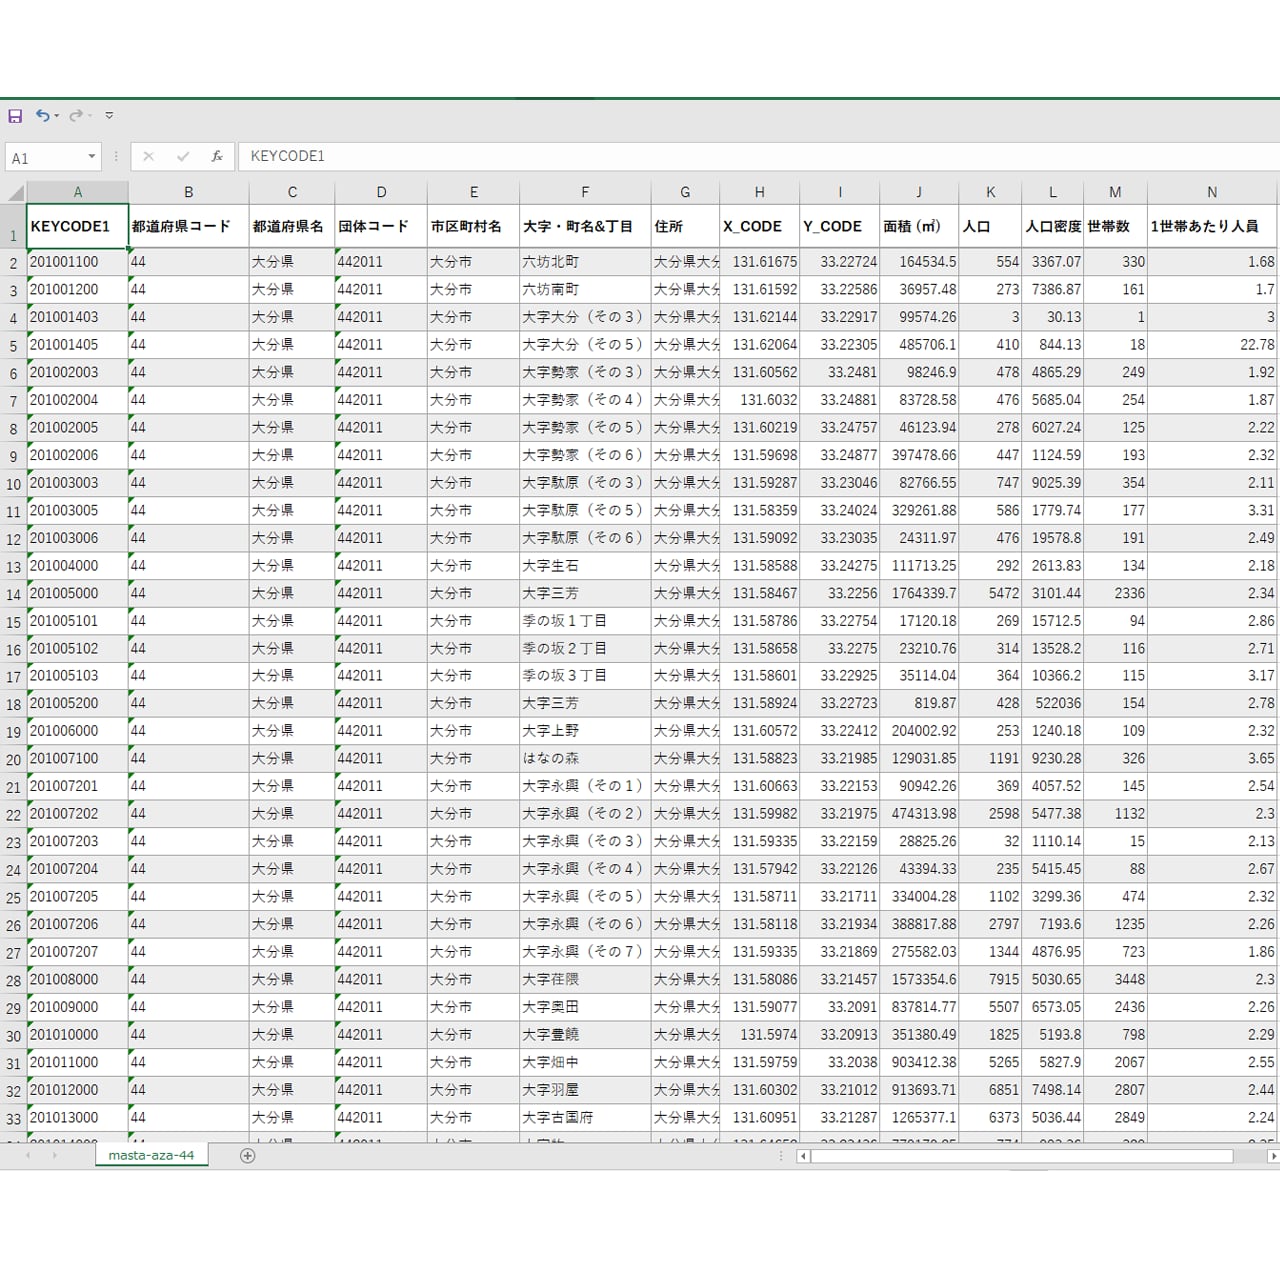Click the Undo arrow icon
The width and height of the screenshot is (1280, 1280).
[x=42, y=116]
